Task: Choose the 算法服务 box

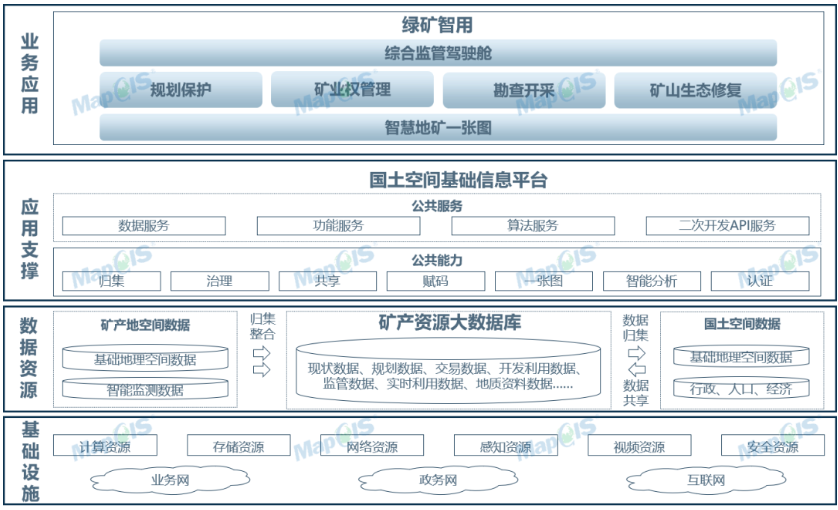Action: coord(533,226)
